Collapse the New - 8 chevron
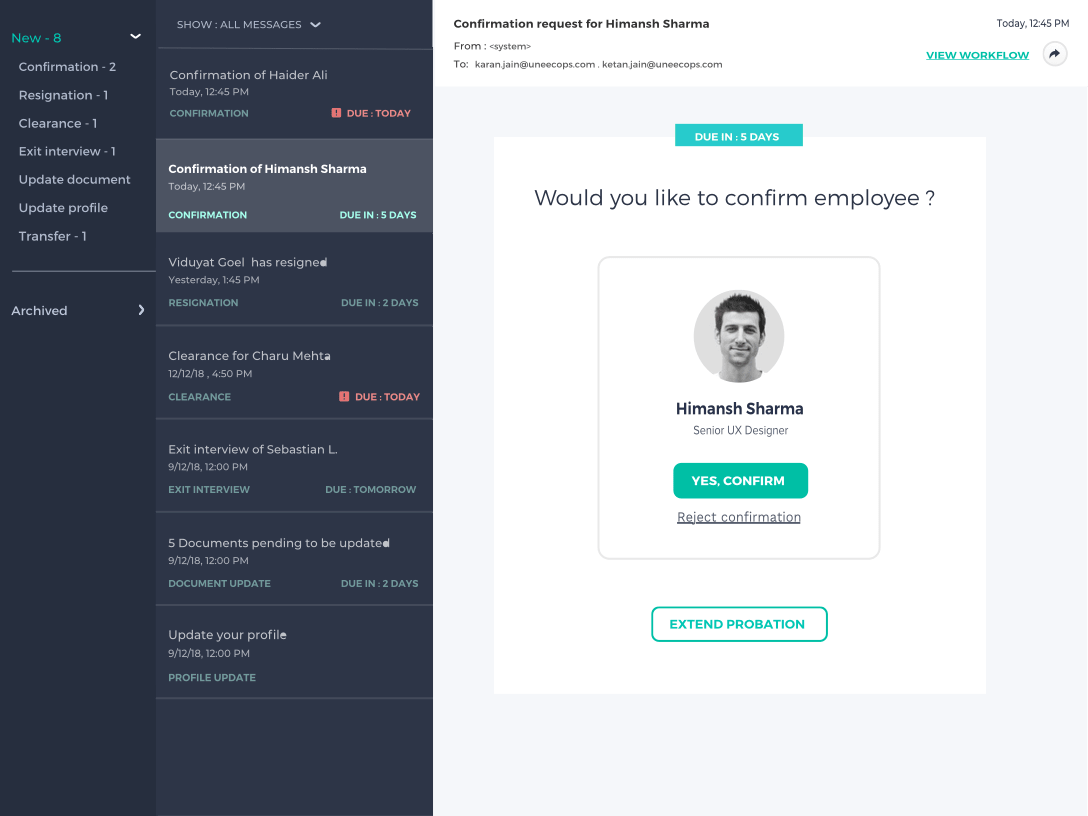The height and width of the screenshot is (816, 1088). click(x=135, y=36)
